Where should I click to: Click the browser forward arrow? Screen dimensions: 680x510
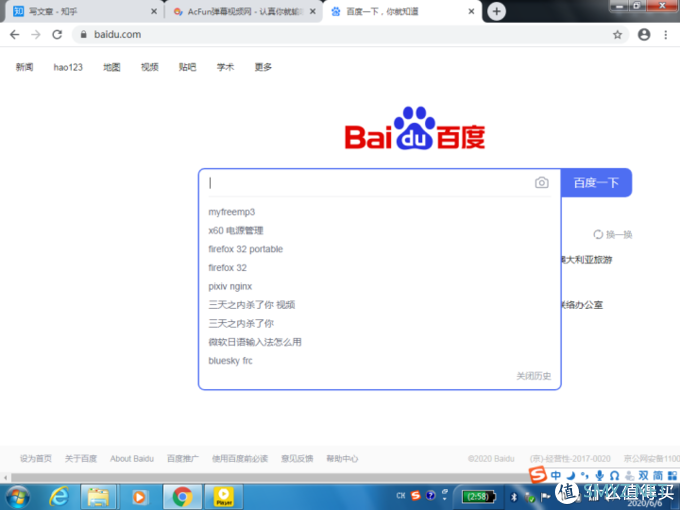point(36,35)
